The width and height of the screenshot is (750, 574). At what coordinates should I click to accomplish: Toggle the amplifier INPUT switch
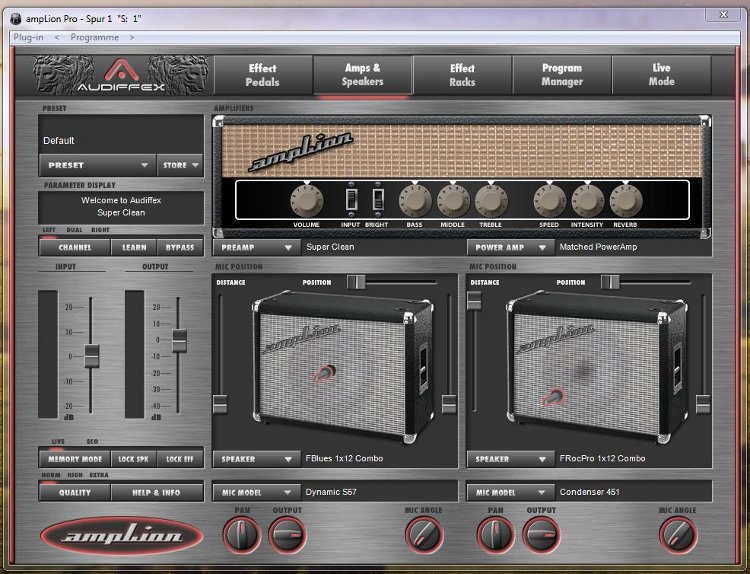pyautogui.click(x=352, y=199)
